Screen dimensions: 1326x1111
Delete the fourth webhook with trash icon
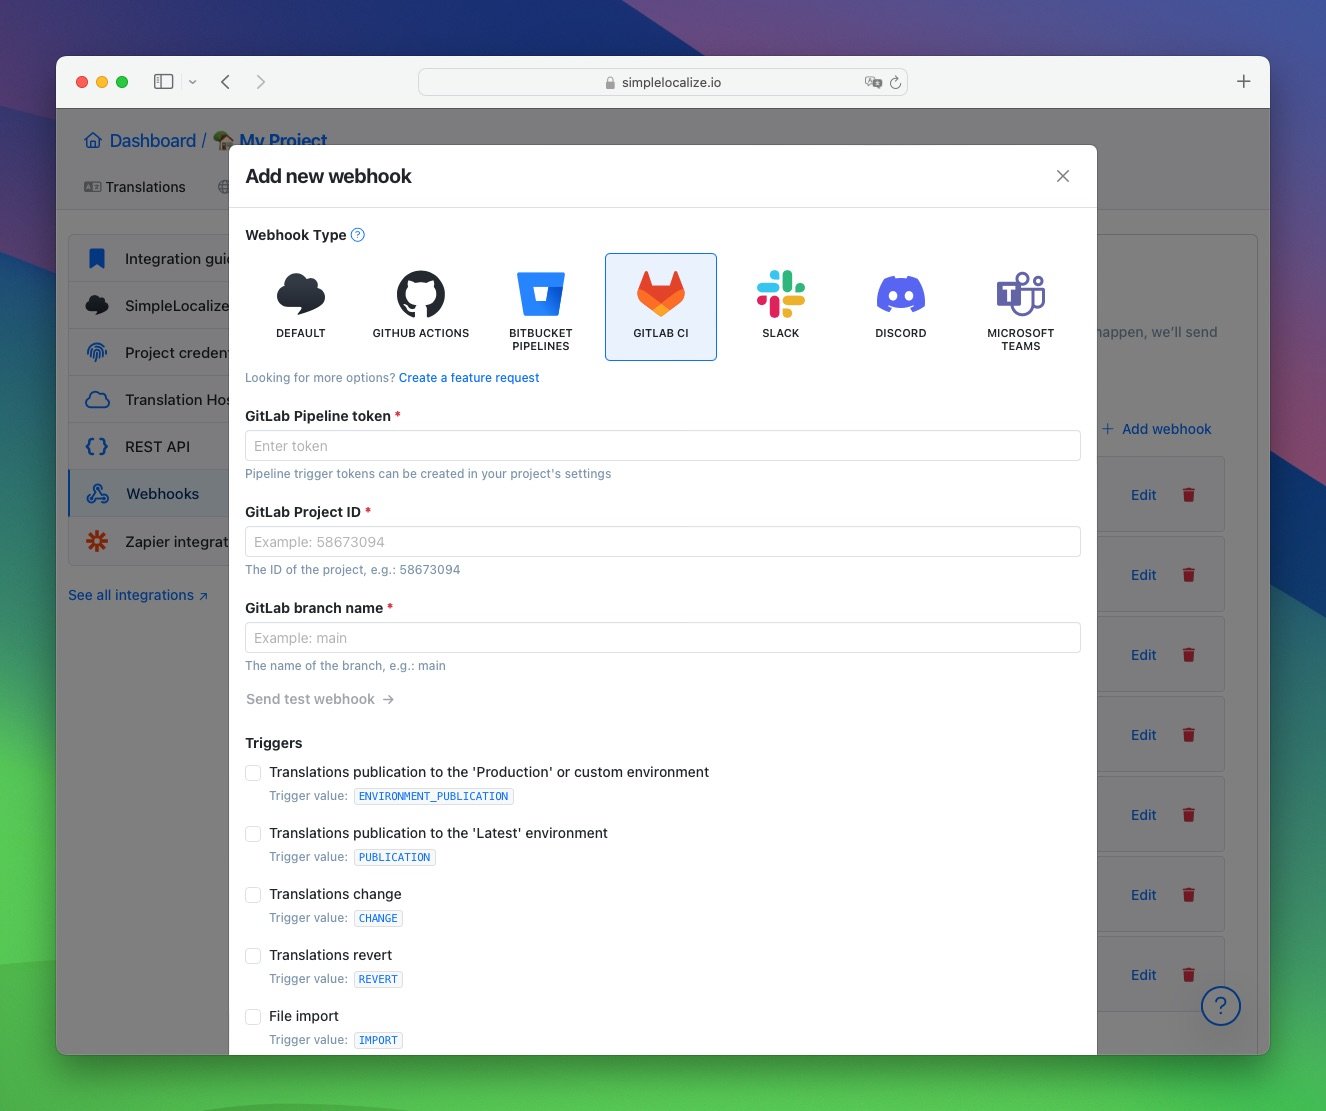[x=1189, y=735]
